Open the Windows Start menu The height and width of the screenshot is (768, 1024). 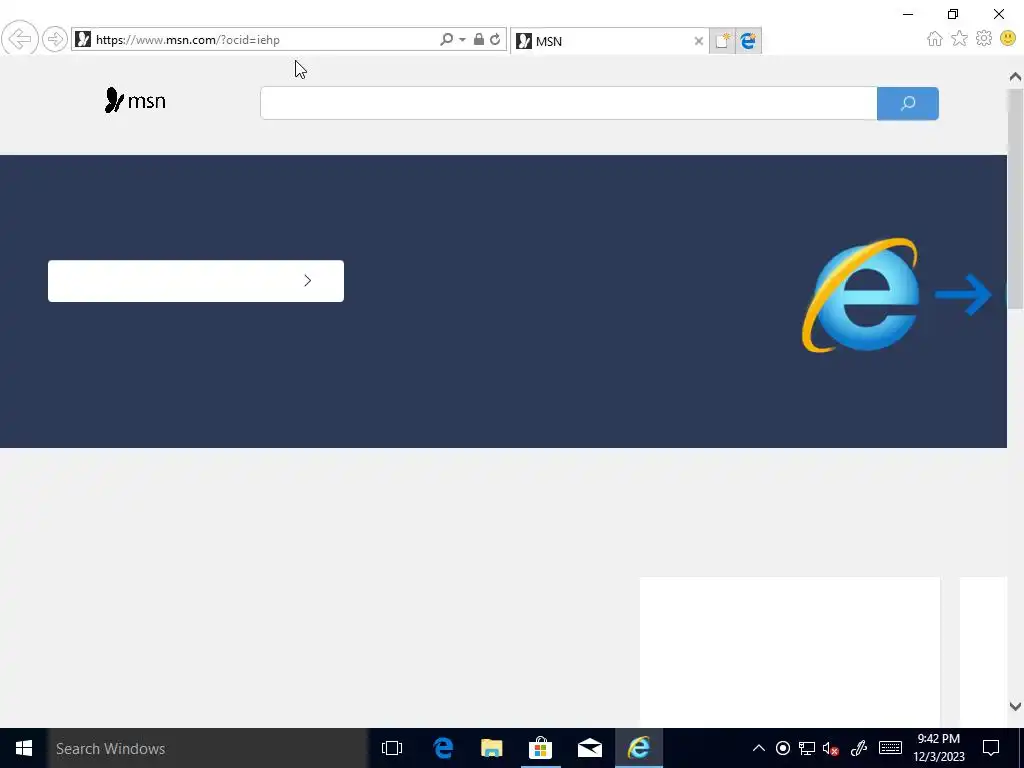click(x=24, y=748)
